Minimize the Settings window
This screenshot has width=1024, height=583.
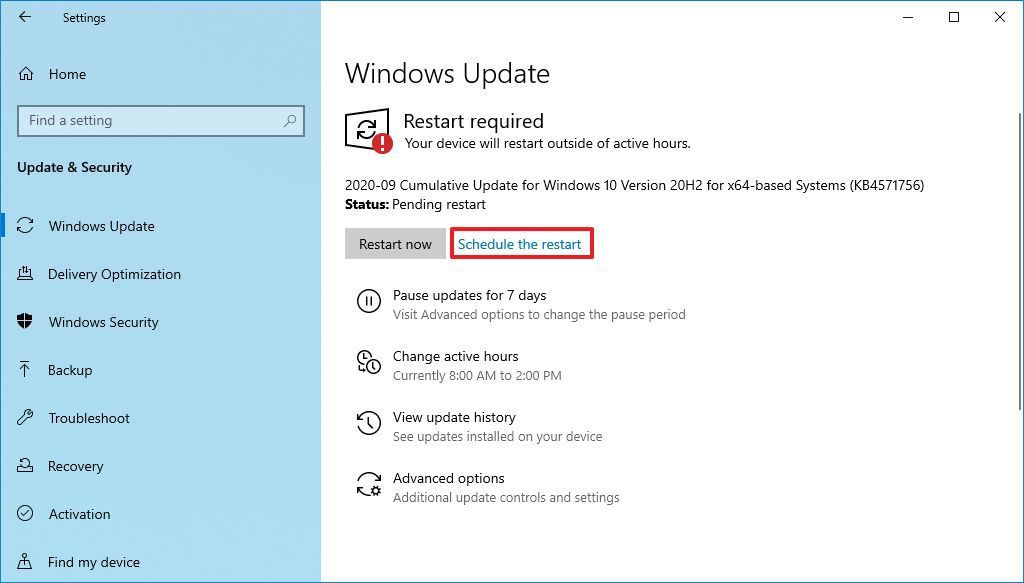[x=908, y=18]
